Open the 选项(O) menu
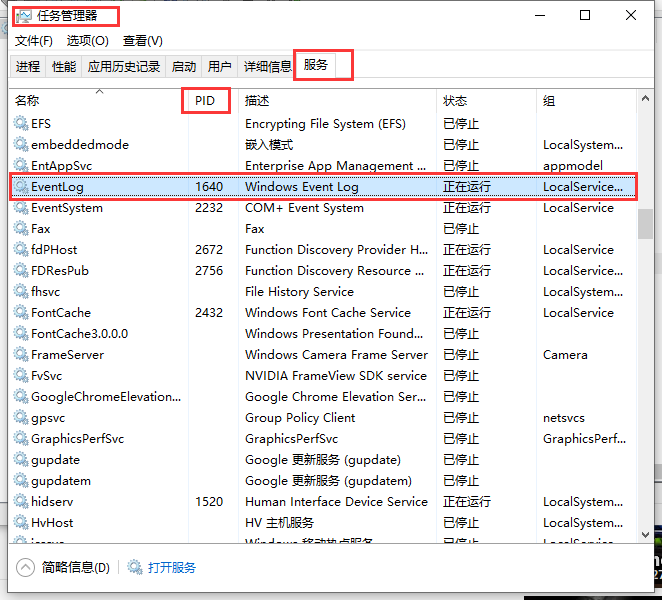 (87, 41)
